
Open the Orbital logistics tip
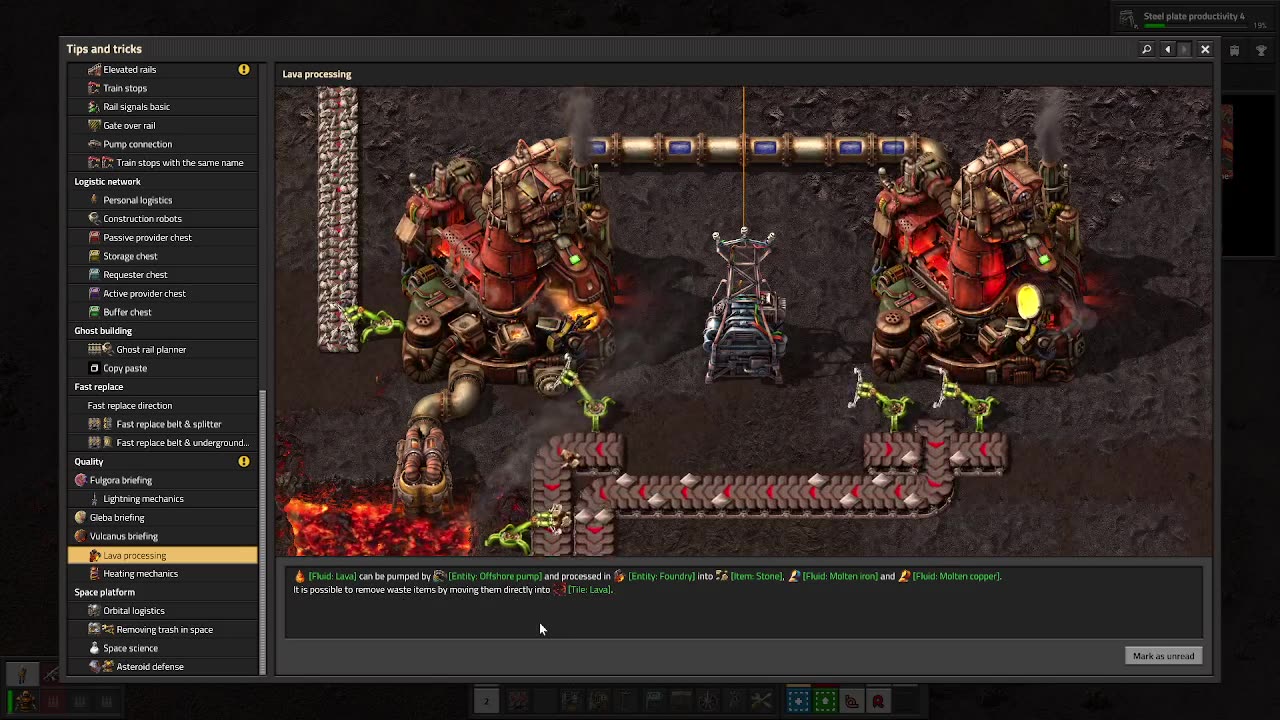(162, 611)
